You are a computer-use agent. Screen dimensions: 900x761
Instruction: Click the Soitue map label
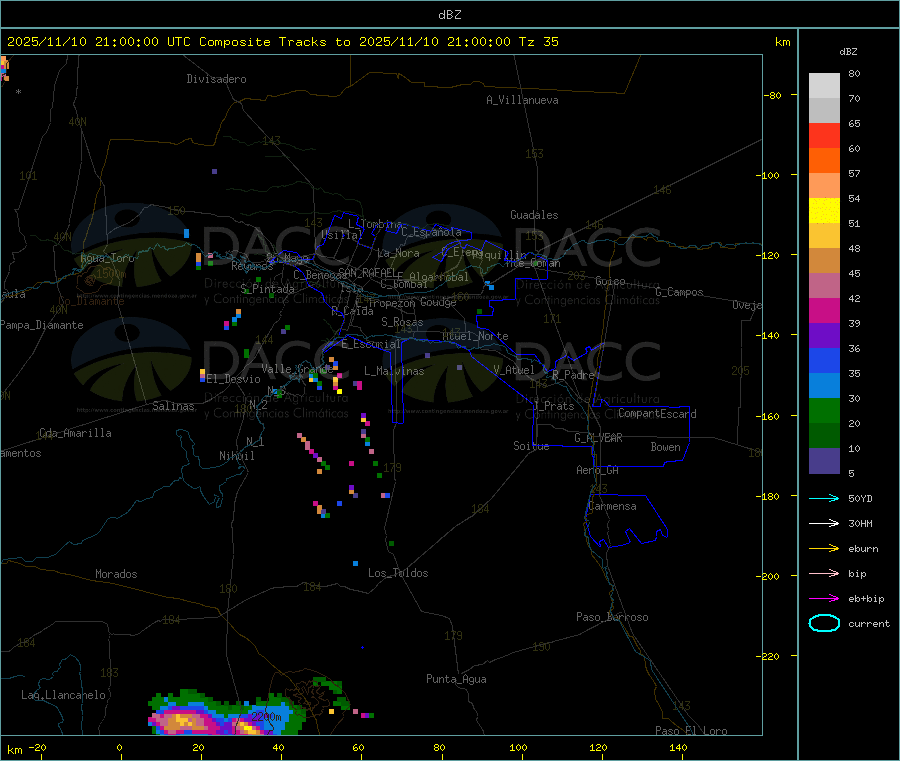(531, 446)
